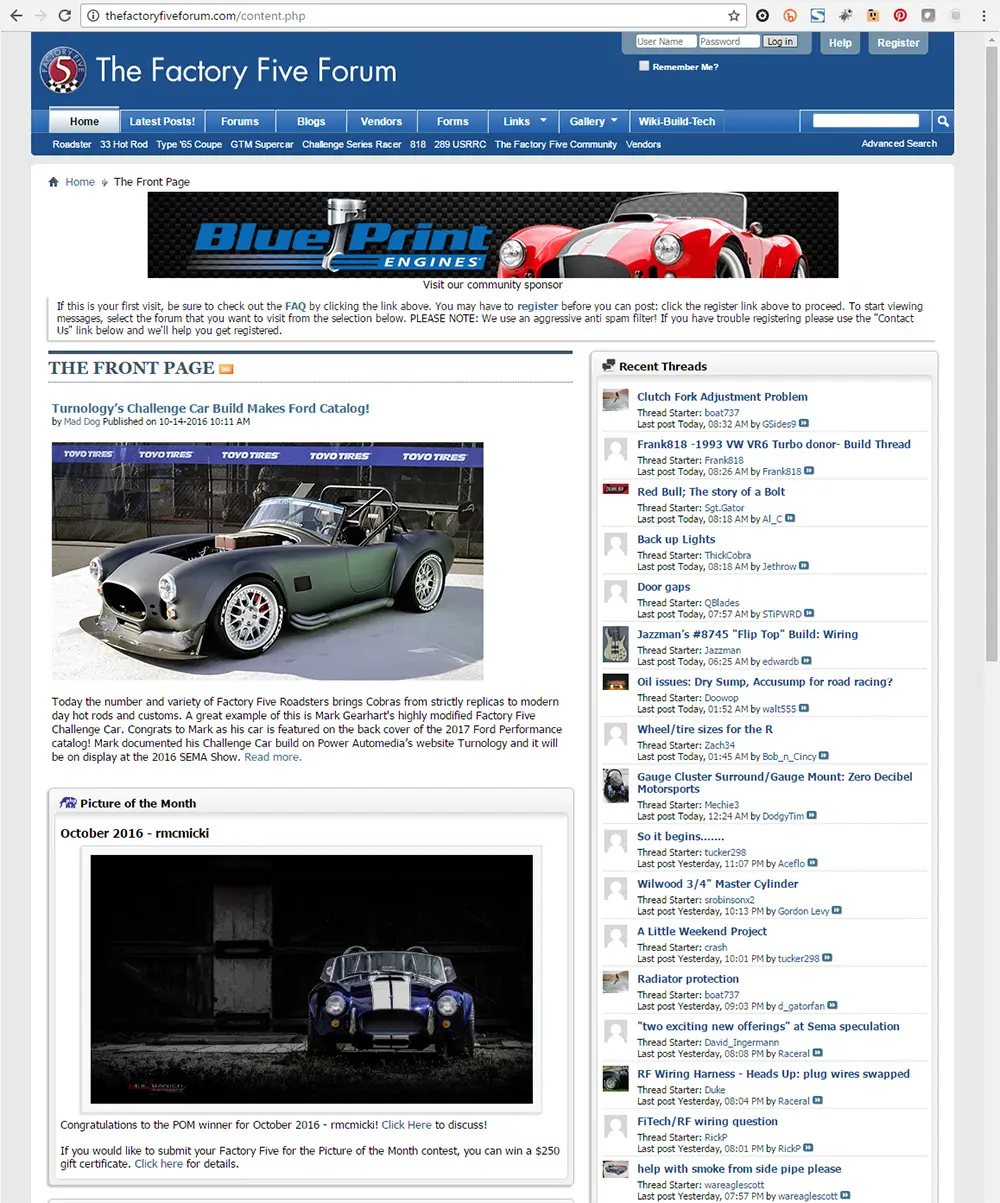Open the Read more link in the catalog article
Image resolution: width=1000 pixels, height=1203 pixels.
[272, 757]
